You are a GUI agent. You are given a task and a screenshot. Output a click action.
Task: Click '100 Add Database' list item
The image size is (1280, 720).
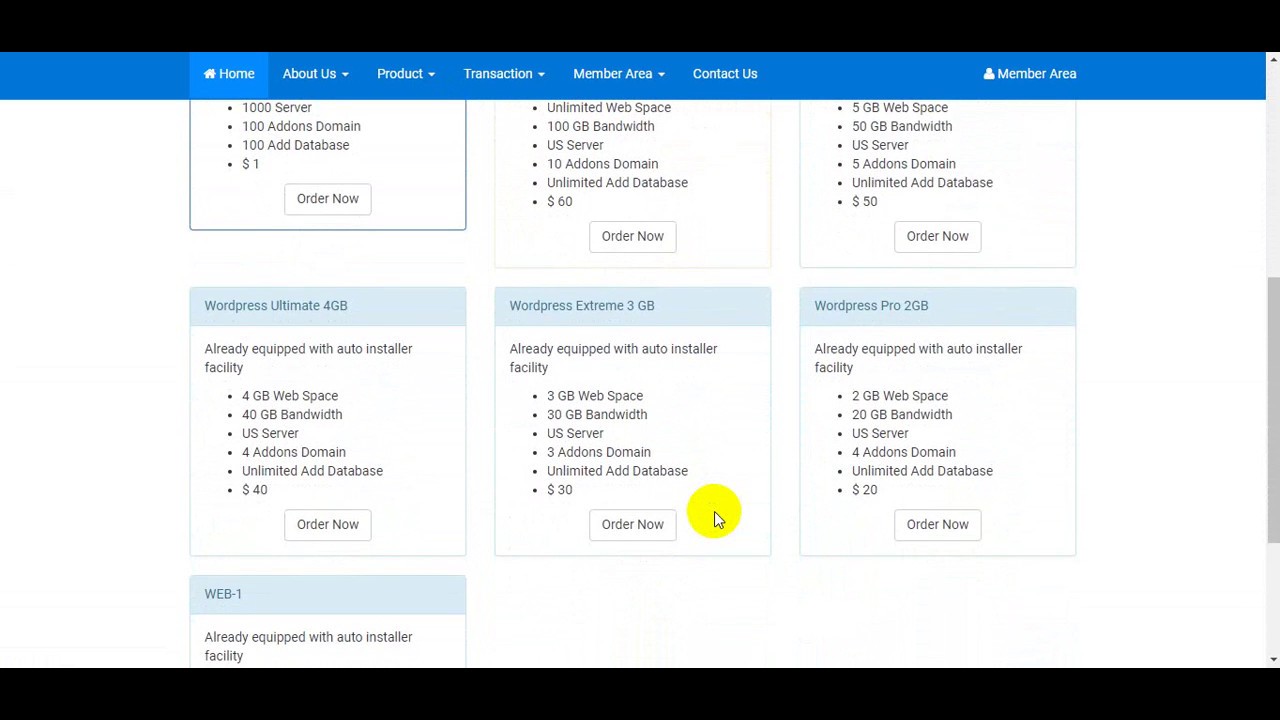tap(295, 146)
